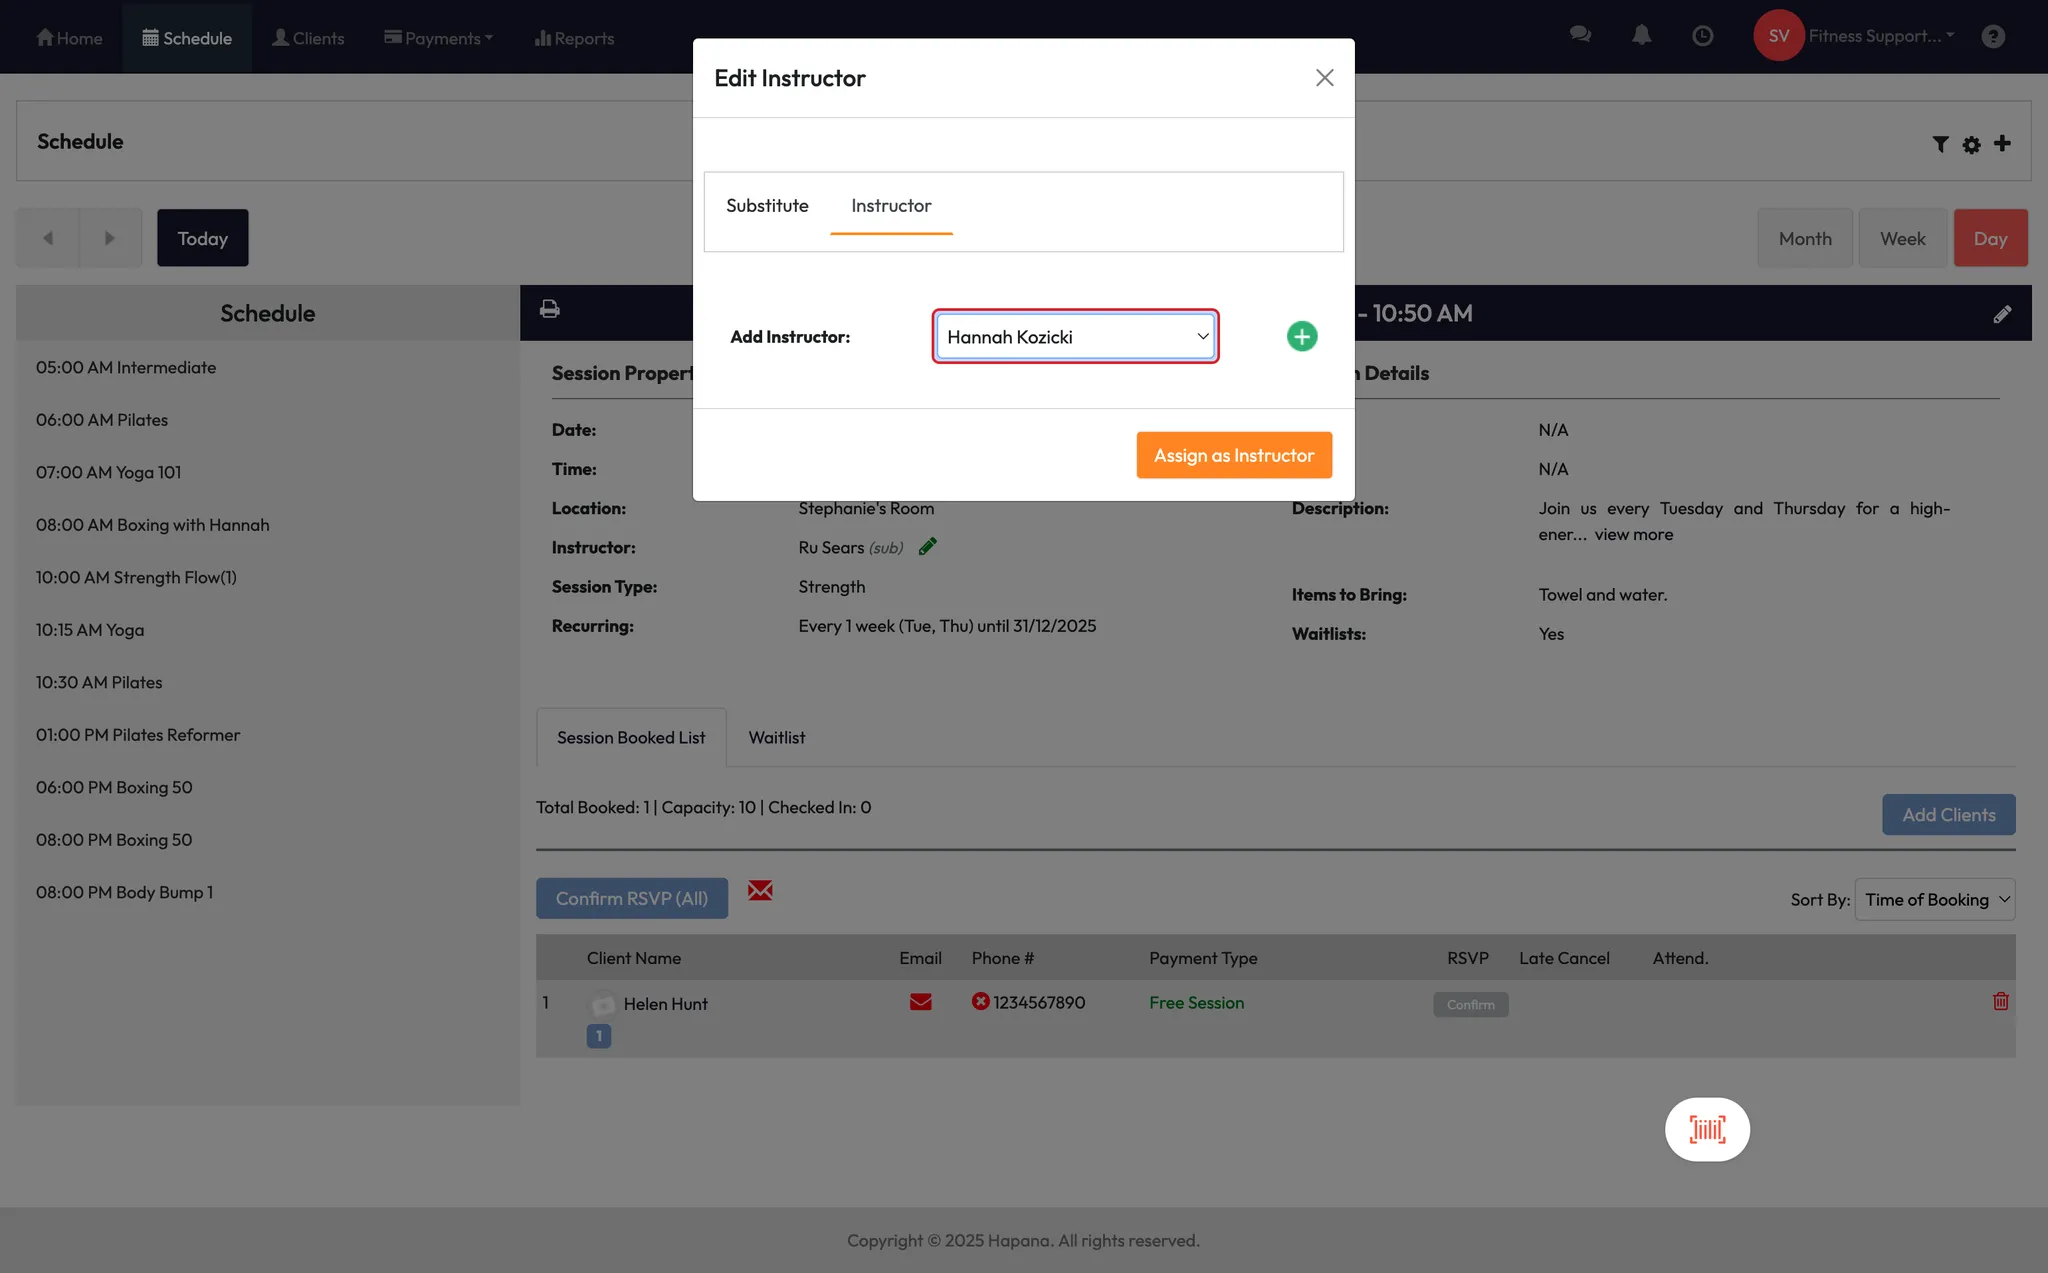The height and width of the screenshot is (1273, 2048).
Task: Select 08:00 AM Boxing with Hannah session
Action: pos(153,525)
